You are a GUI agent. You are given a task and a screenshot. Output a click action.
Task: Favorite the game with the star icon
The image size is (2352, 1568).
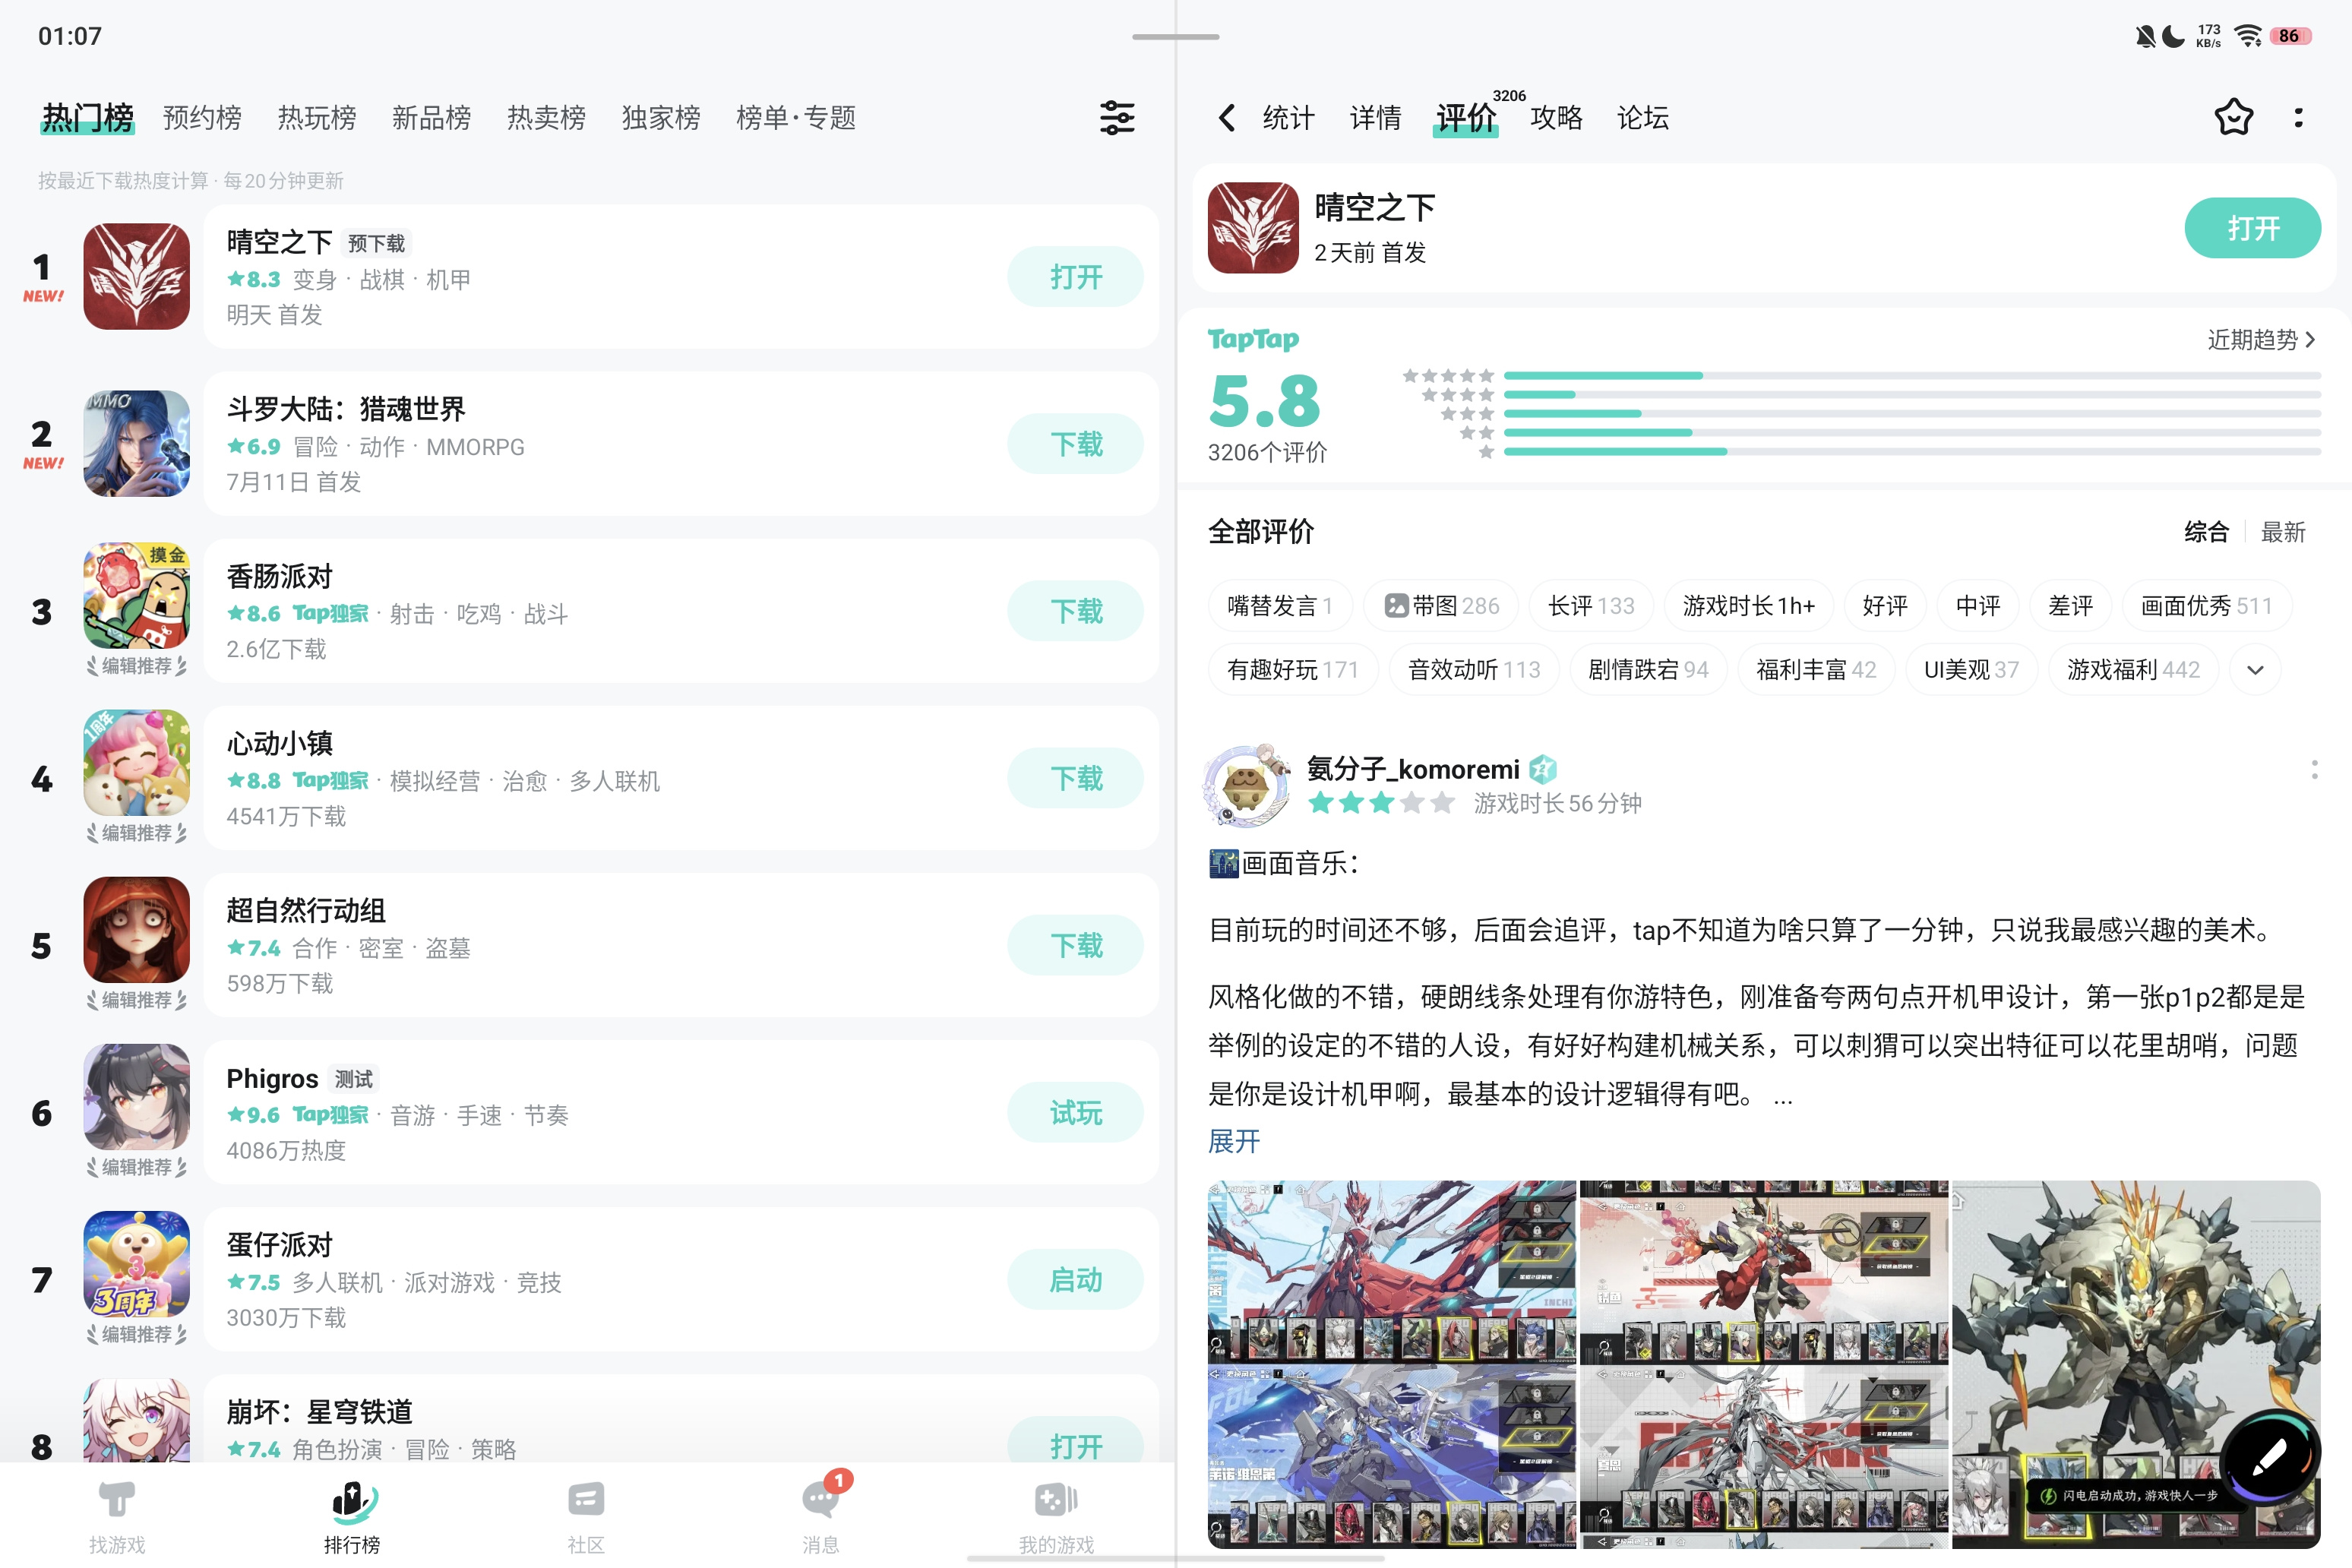[x=2233, y=118]
